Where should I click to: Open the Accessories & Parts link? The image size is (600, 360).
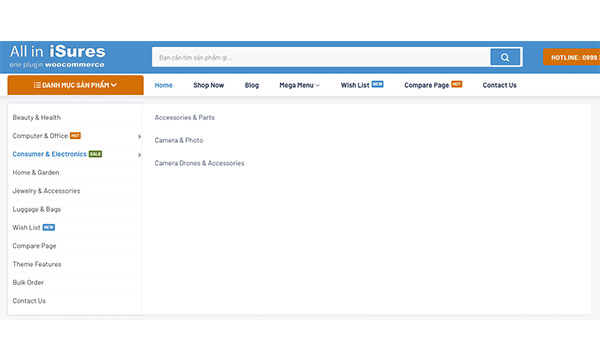[184, 117]
